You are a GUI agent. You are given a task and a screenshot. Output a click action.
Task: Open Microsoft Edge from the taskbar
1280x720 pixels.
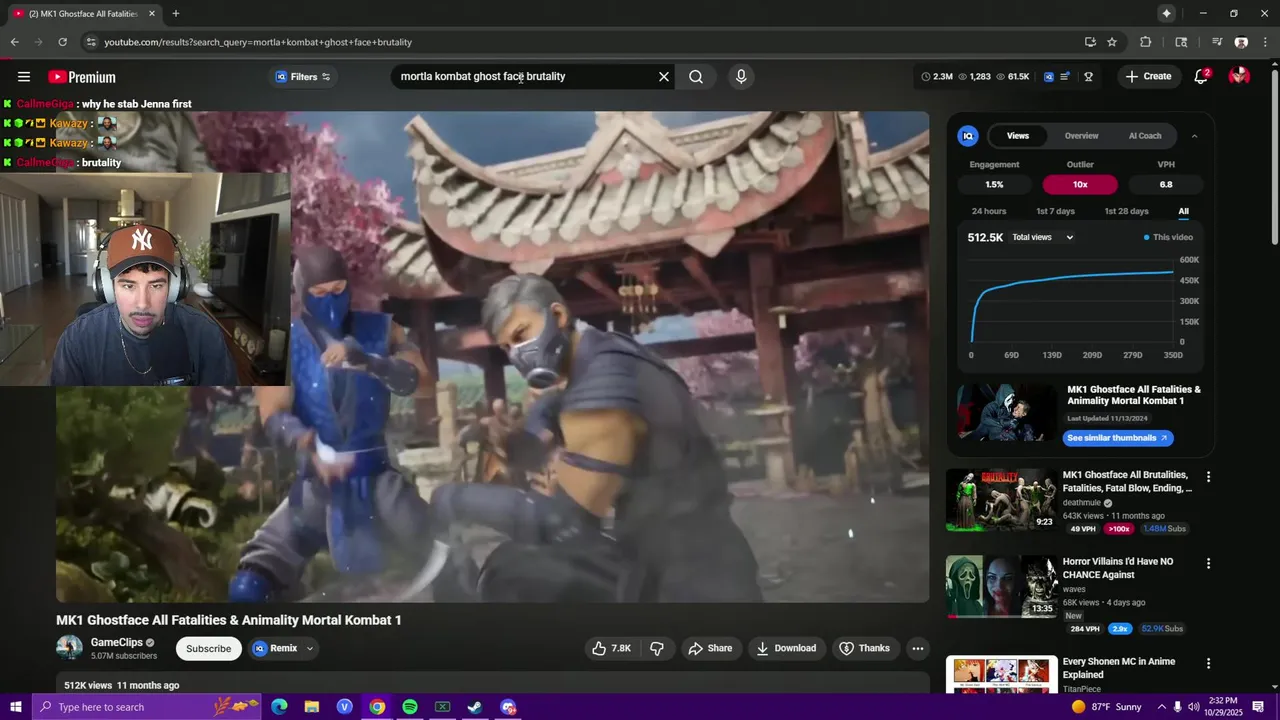279,707
